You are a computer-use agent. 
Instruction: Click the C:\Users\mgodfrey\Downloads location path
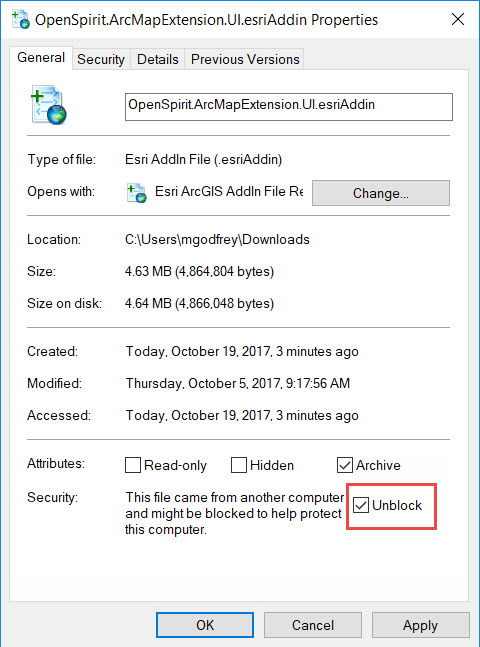(217, 240)
